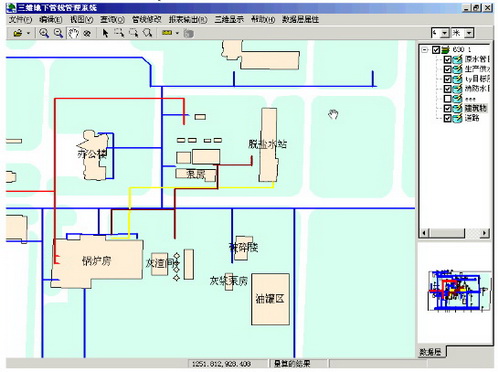The image size is (498, 372).
Task: Select the zoom in magnifier tool
Action: pyautogui.click(x=44, y=33)
